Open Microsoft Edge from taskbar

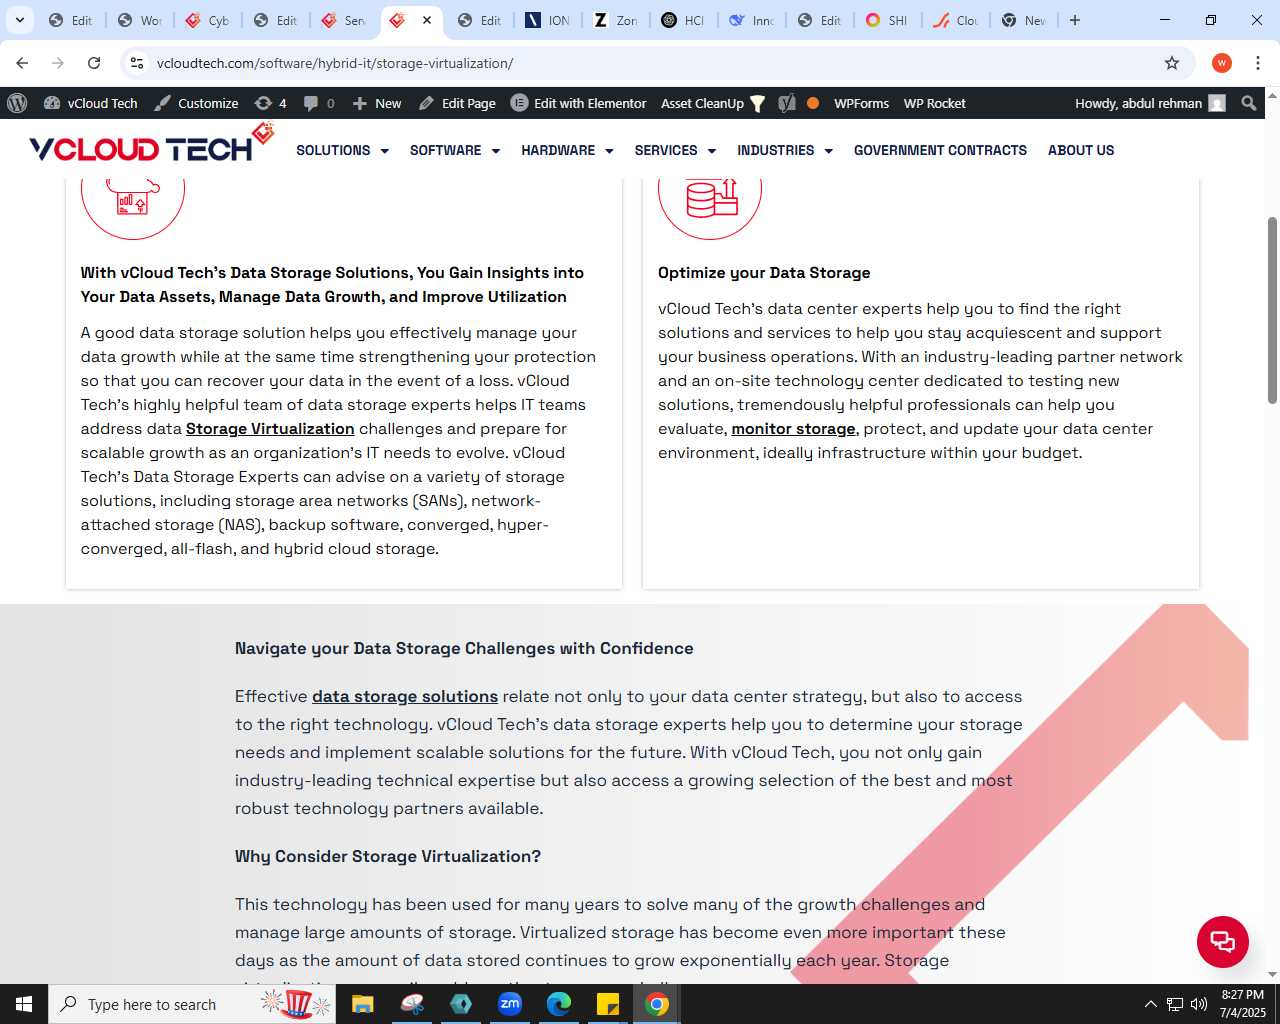tap(559, 1004)
